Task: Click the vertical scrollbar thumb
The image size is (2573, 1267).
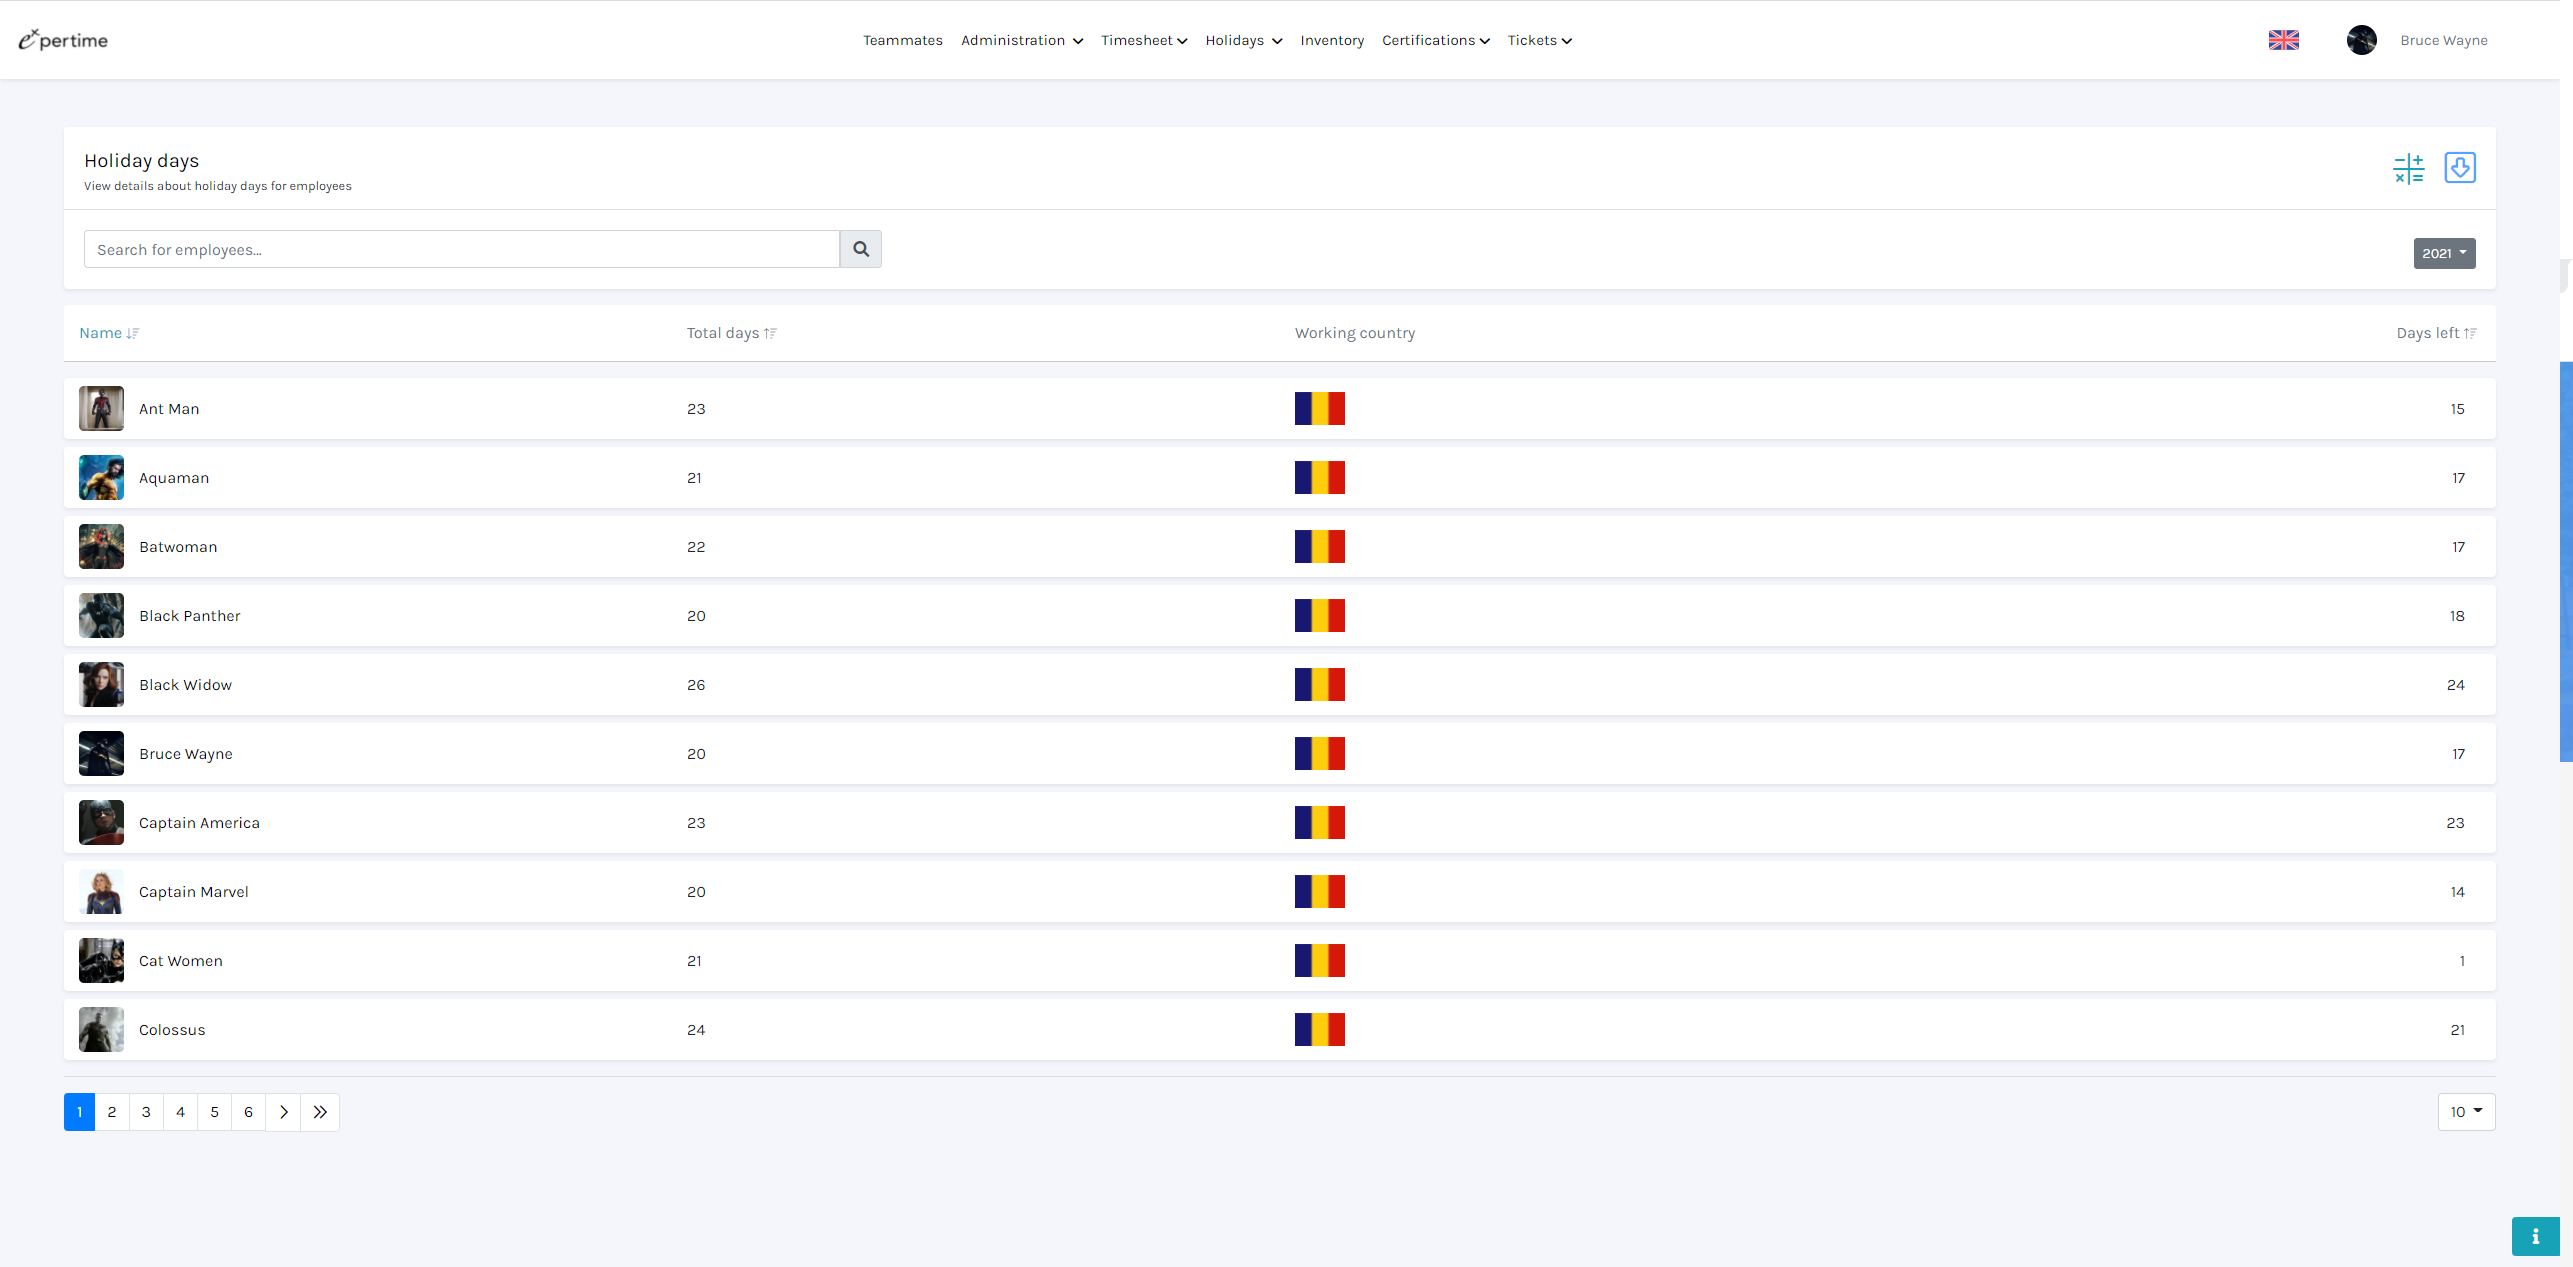Action: [x=2565, y=561]
